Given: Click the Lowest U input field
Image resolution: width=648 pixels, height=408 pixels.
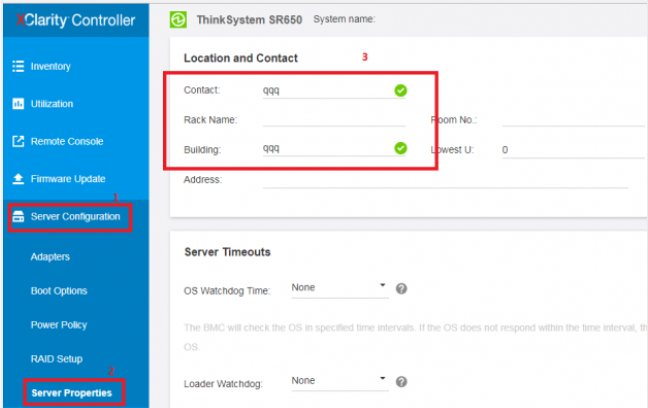Looking at the screenshot, I should [x=574, y=150].
